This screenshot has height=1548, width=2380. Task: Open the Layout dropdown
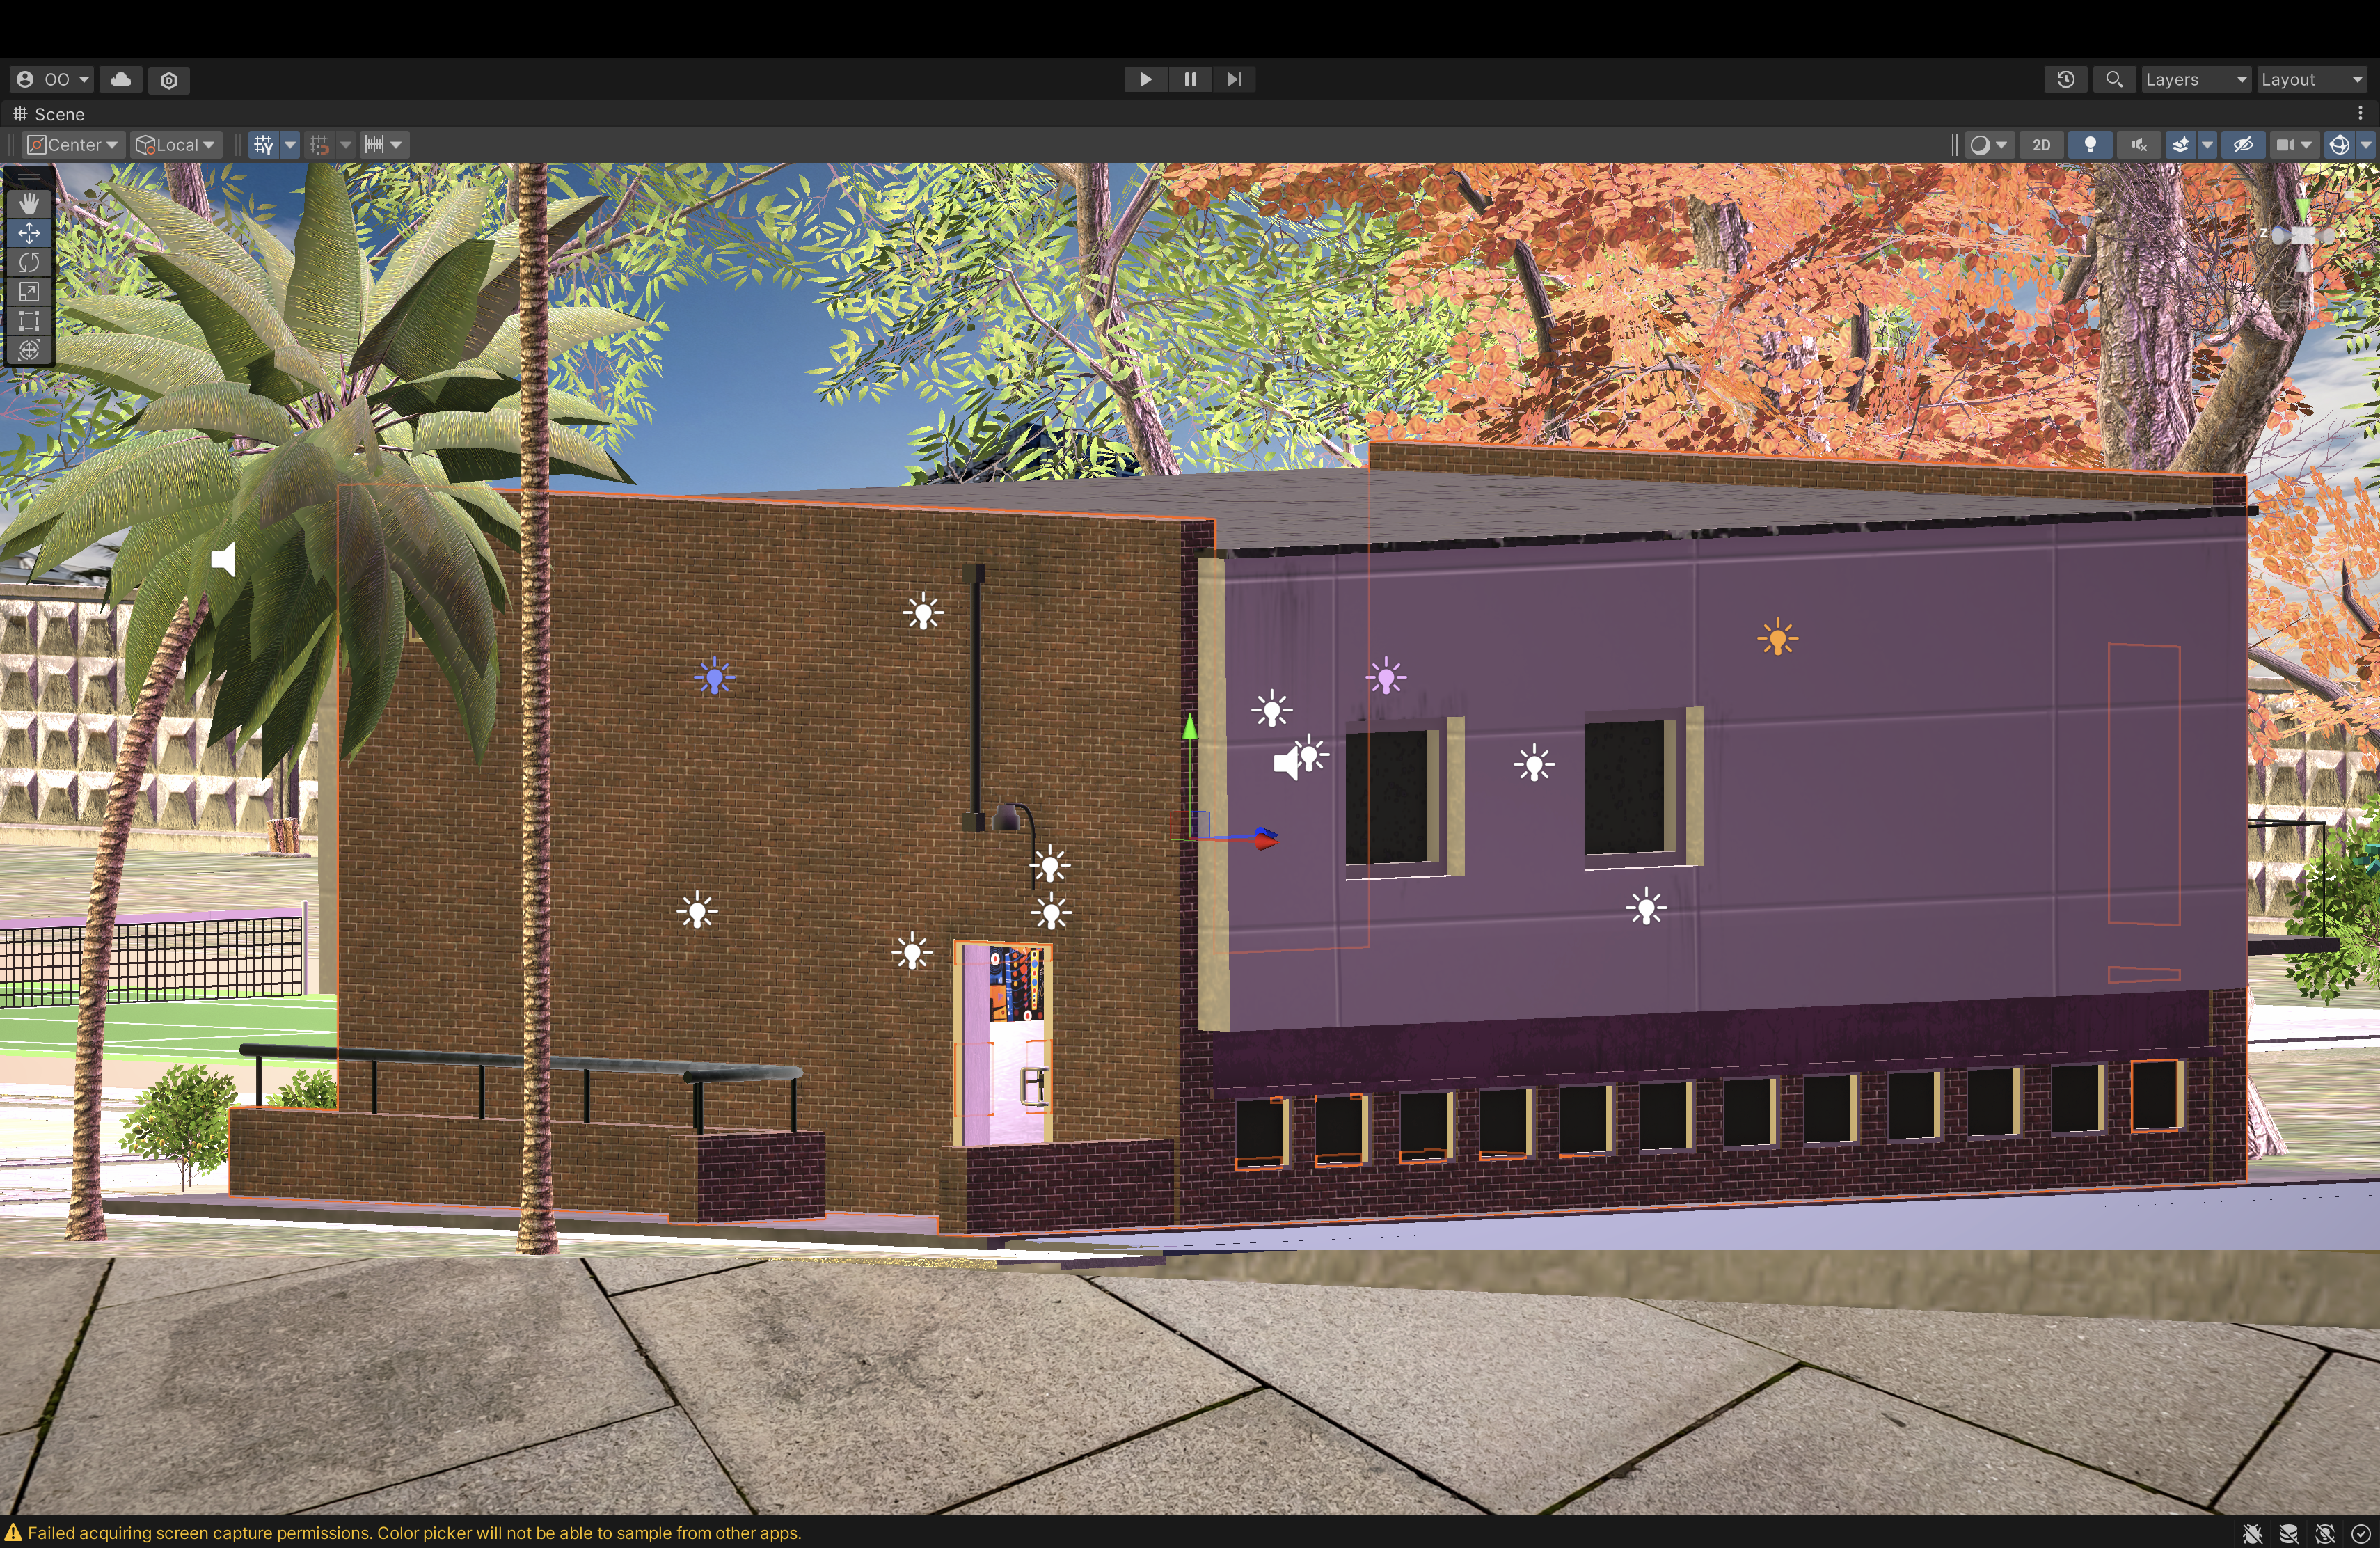2311,79
